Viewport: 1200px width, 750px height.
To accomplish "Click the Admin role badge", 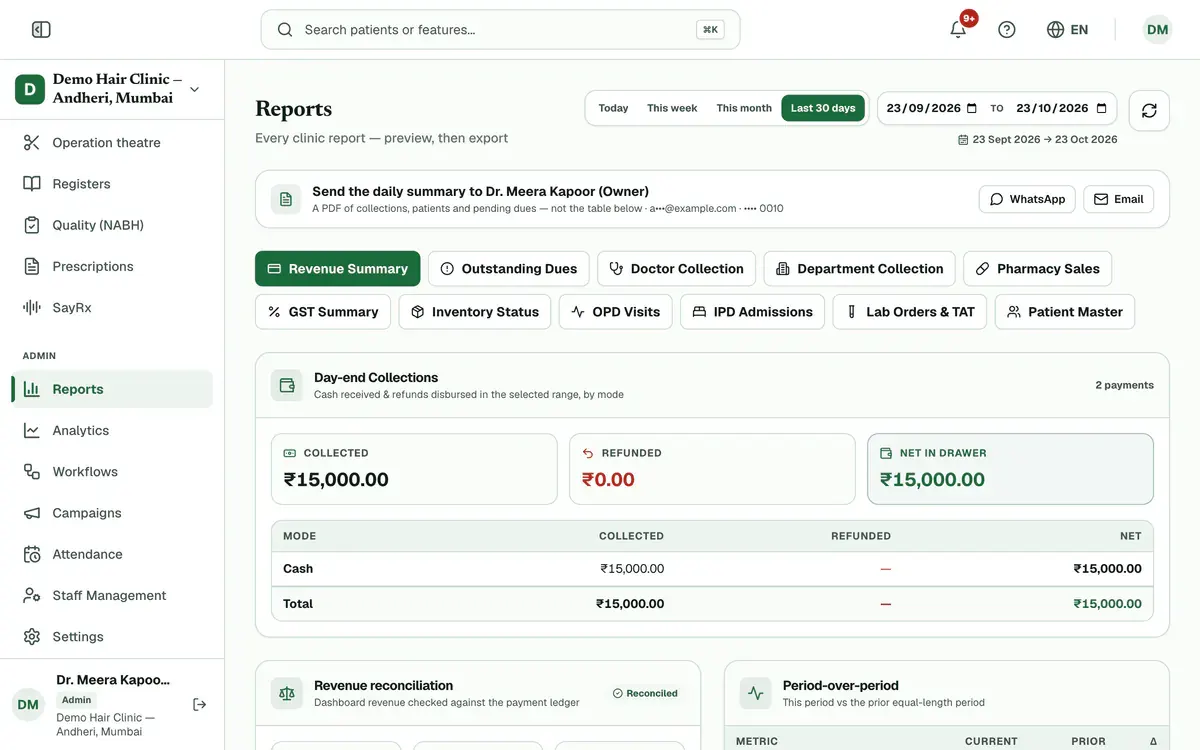I will (76, 700).
